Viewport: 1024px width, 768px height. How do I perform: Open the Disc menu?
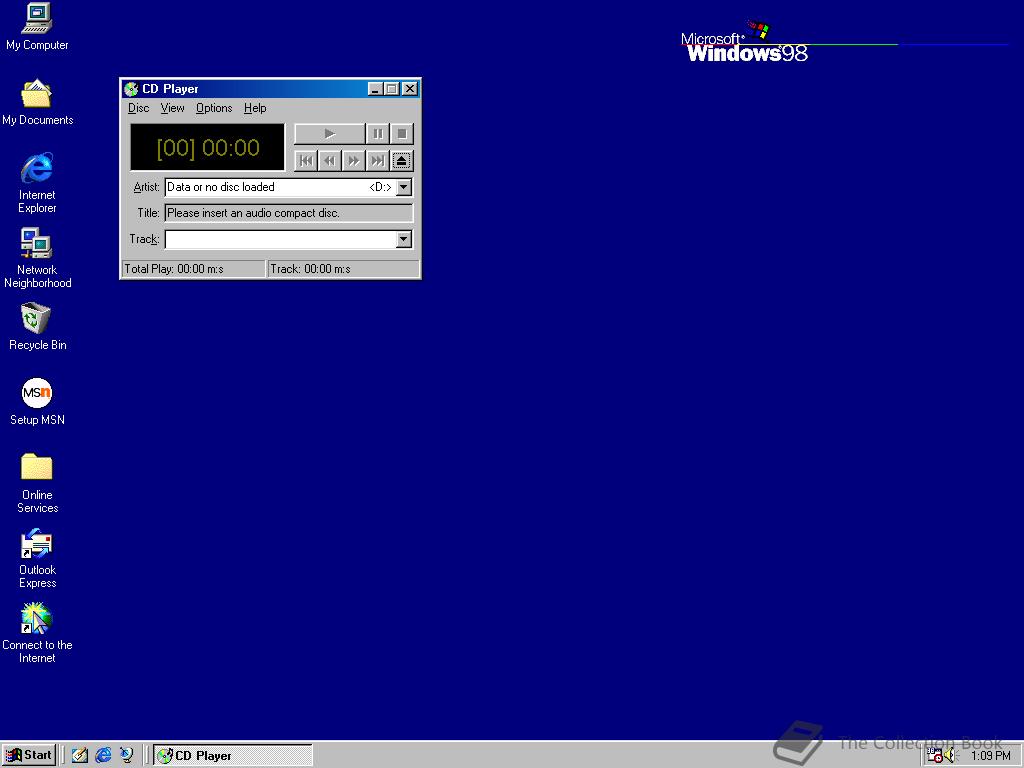point(138,108)
